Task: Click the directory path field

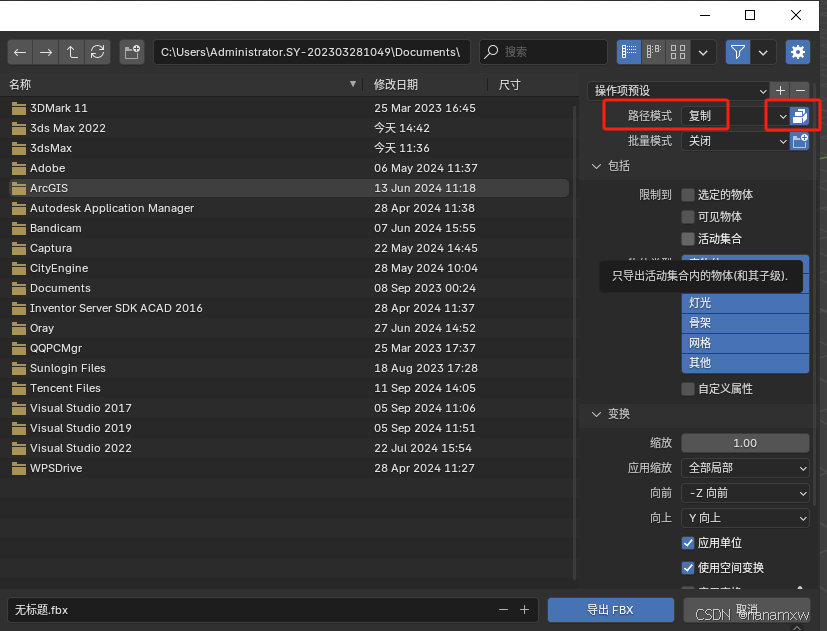Action: click(312, 52)
